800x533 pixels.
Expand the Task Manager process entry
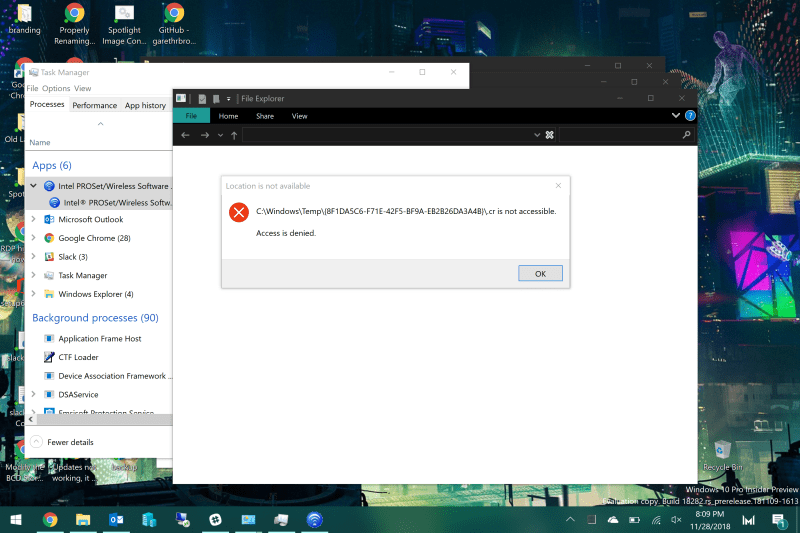(x=33, y=275)
